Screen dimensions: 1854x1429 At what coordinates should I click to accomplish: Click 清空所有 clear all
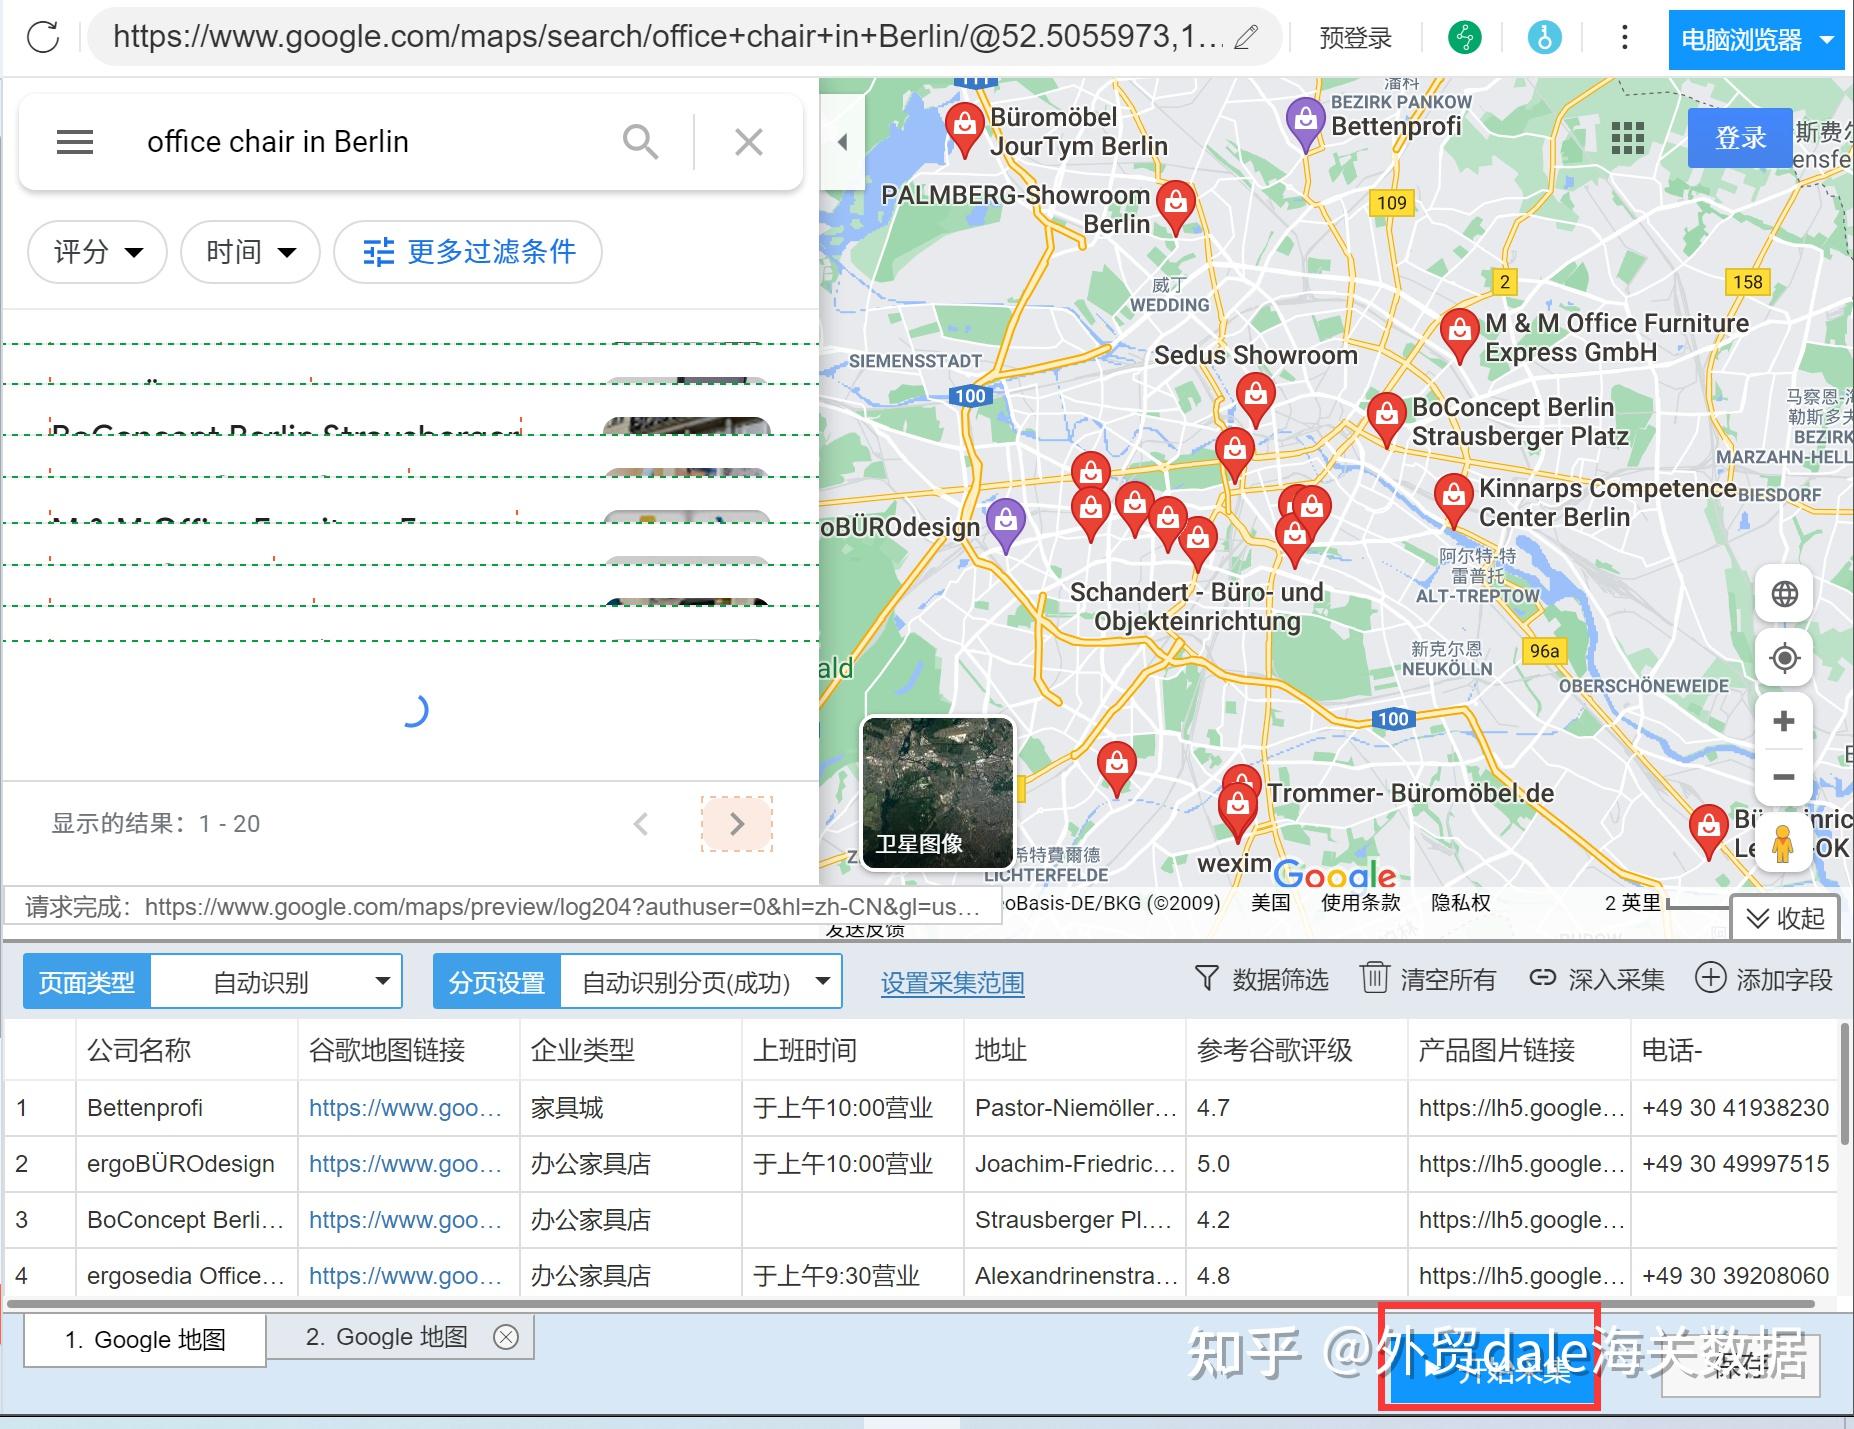pyautogui.click(x=1428, y=979)
